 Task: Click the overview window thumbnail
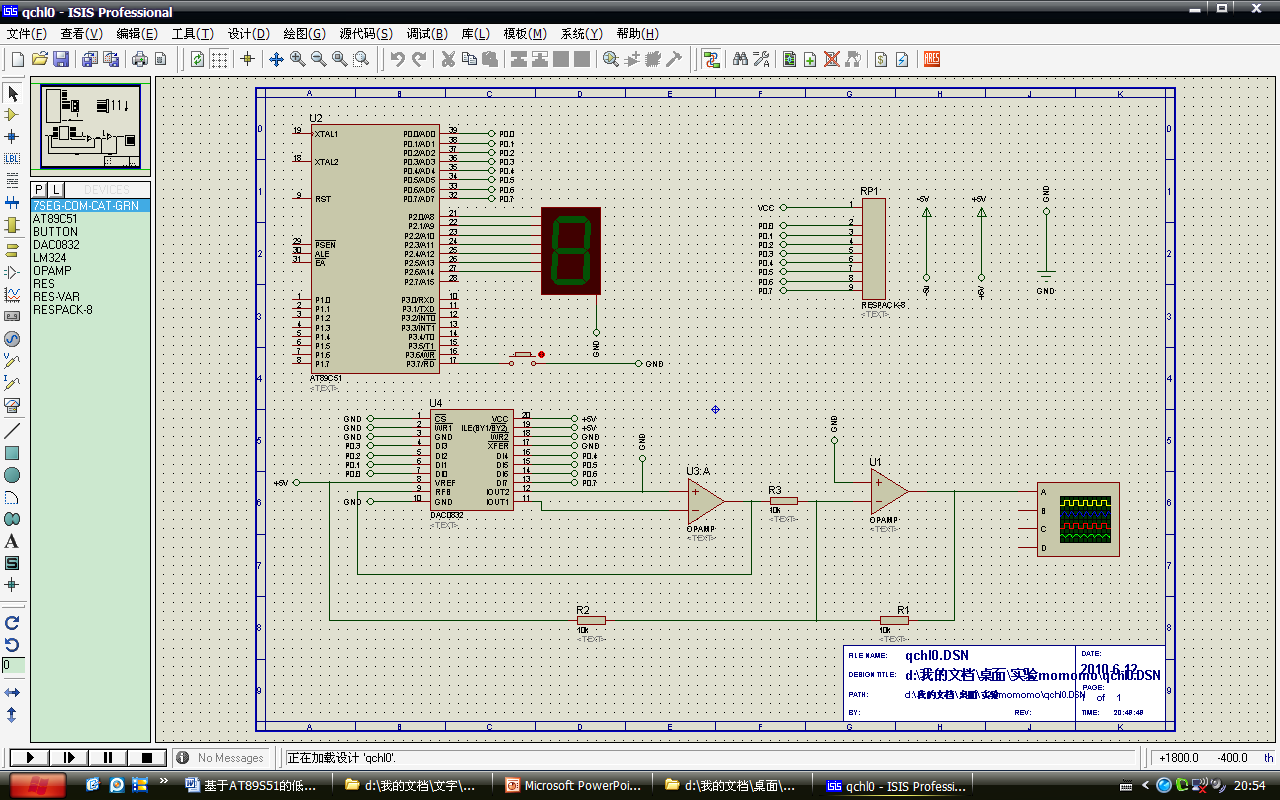pyautogui.click(x=91, y=127)
